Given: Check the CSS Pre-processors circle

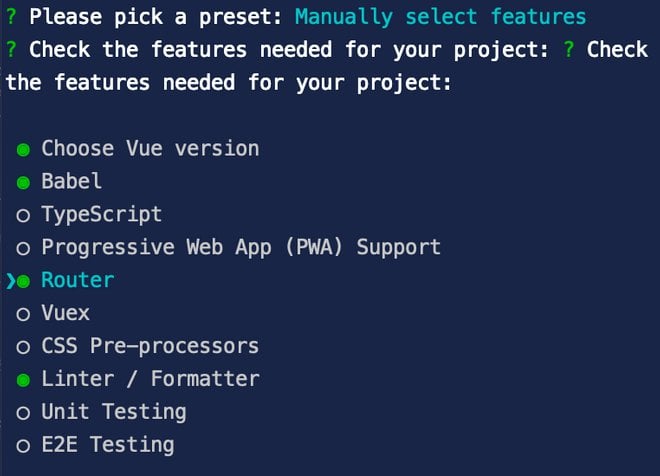Looking at the screenshot, I should click(23, 347).
